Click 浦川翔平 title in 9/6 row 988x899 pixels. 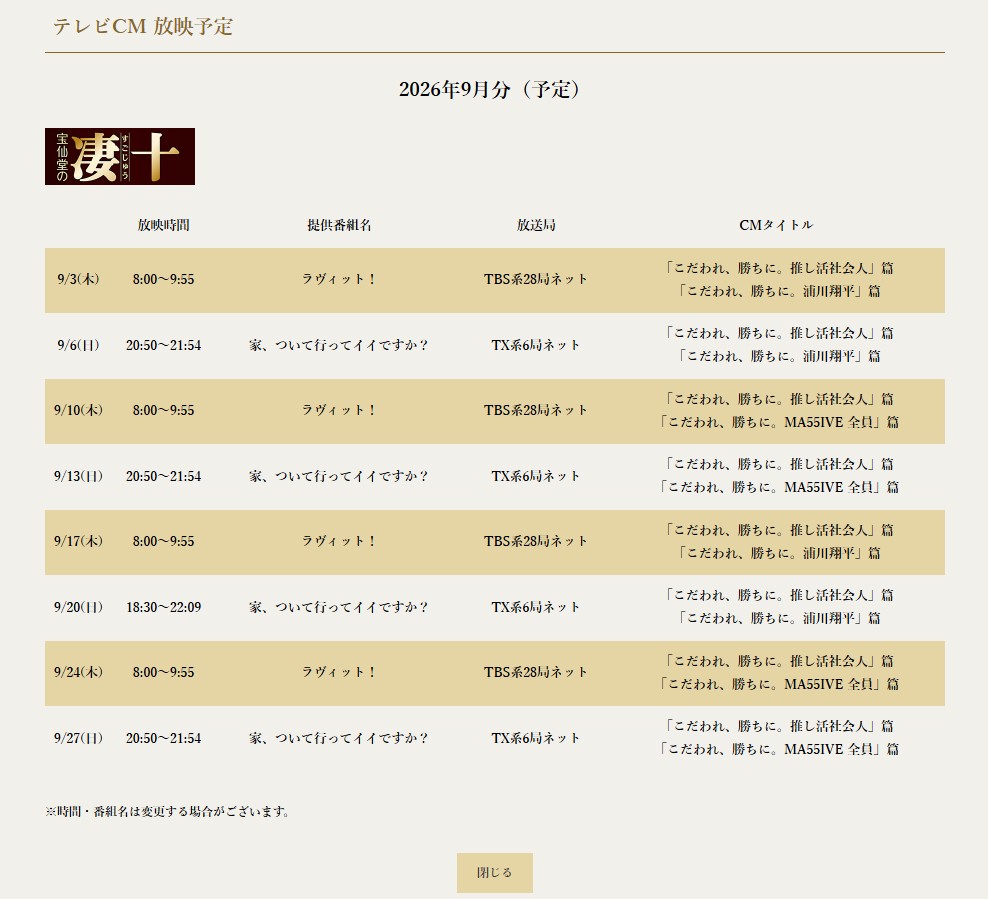click(x=779, y=357)
